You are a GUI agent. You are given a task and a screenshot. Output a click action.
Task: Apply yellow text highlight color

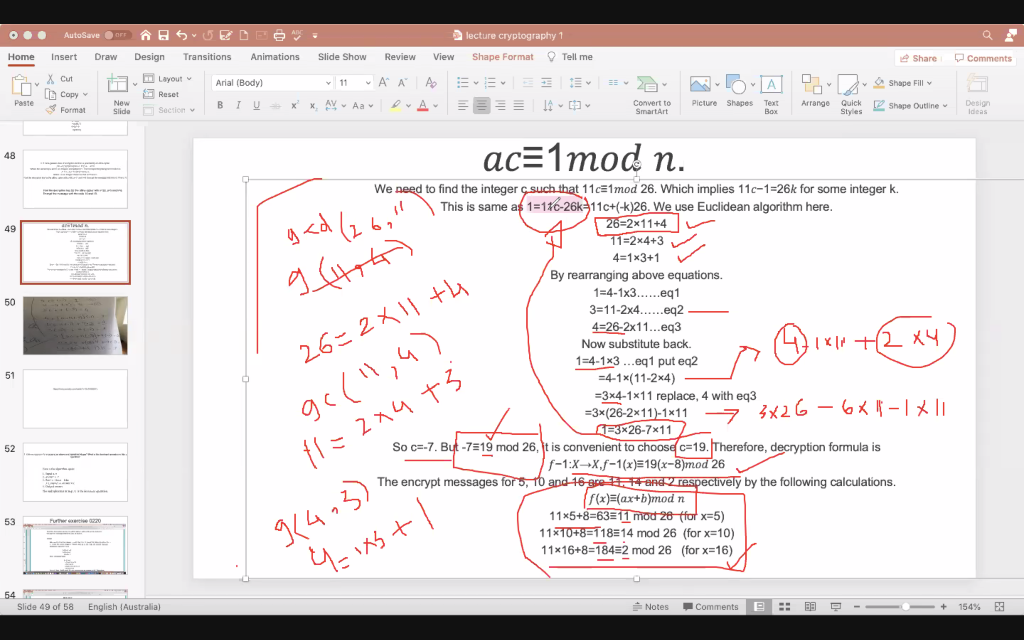pyautogui.click(x=395, y=106)
